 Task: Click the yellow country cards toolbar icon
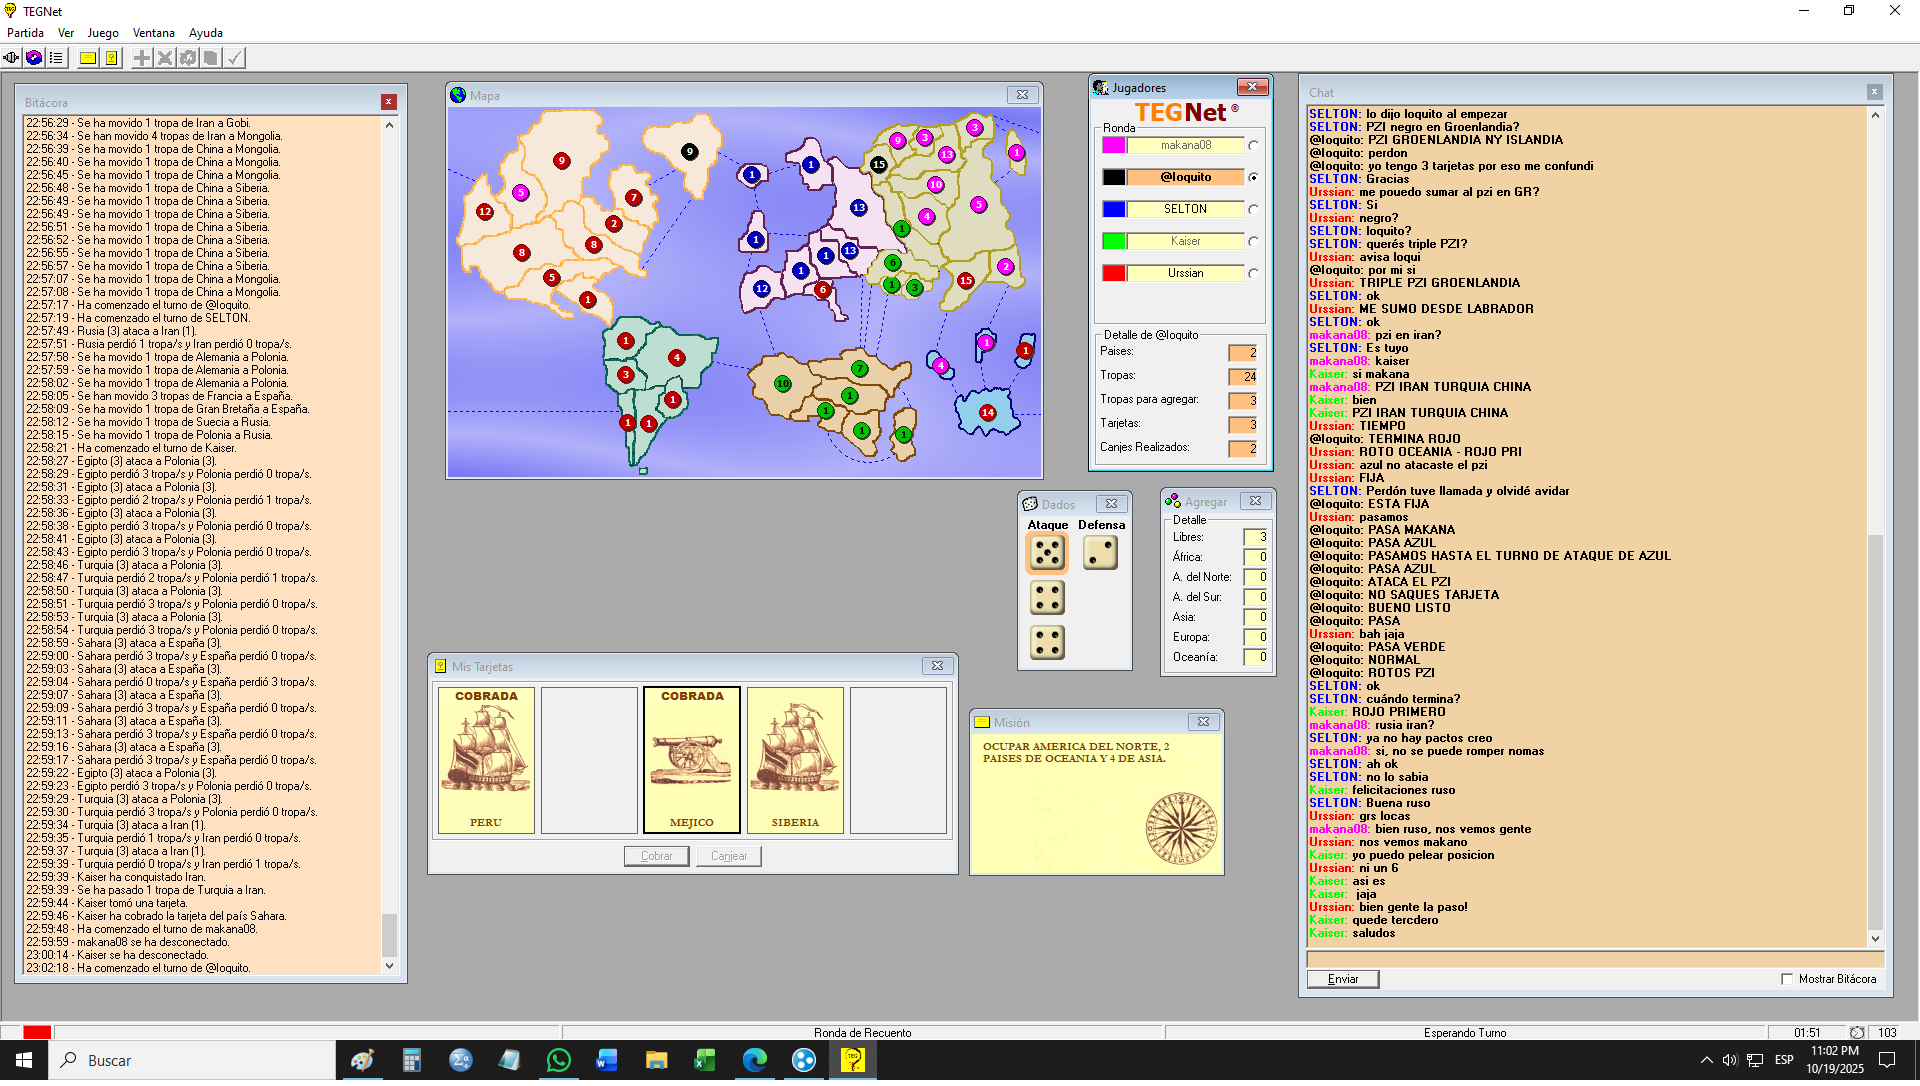click(x=111, y=58)
